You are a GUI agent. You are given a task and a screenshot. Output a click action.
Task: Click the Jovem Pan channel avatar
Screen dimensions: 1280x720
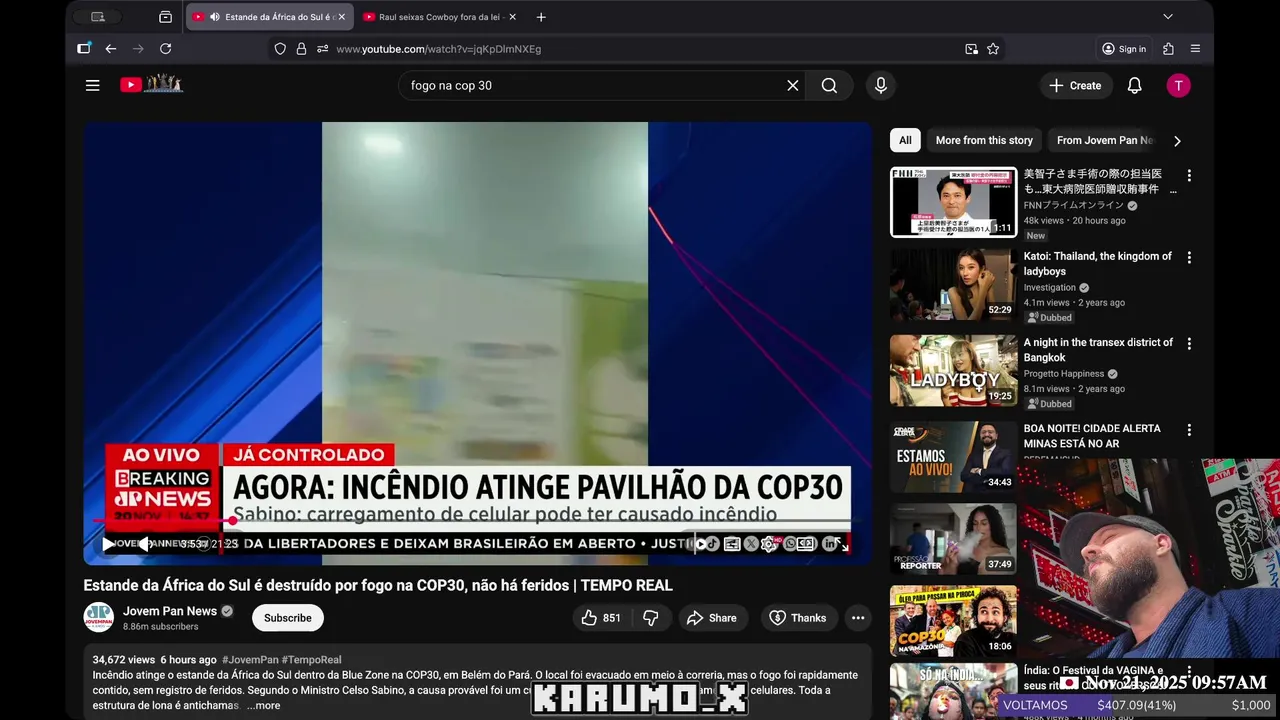pyautogui.click(x=99, y=618)
